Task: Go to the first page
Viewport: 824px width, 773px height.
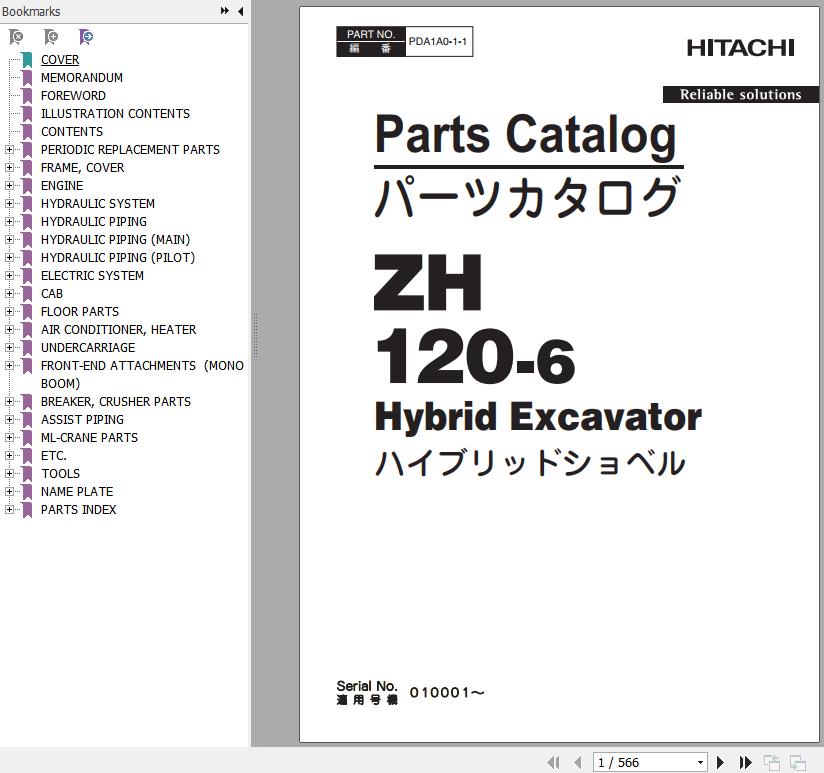Action: pyautogui.click(x=553, y=762)
